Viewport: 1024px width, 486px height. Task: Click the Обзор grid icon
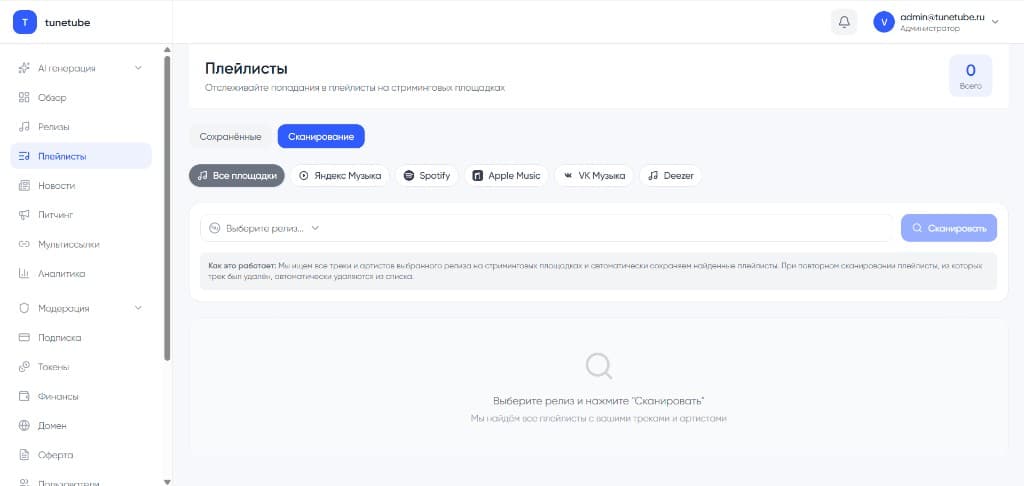24,97
